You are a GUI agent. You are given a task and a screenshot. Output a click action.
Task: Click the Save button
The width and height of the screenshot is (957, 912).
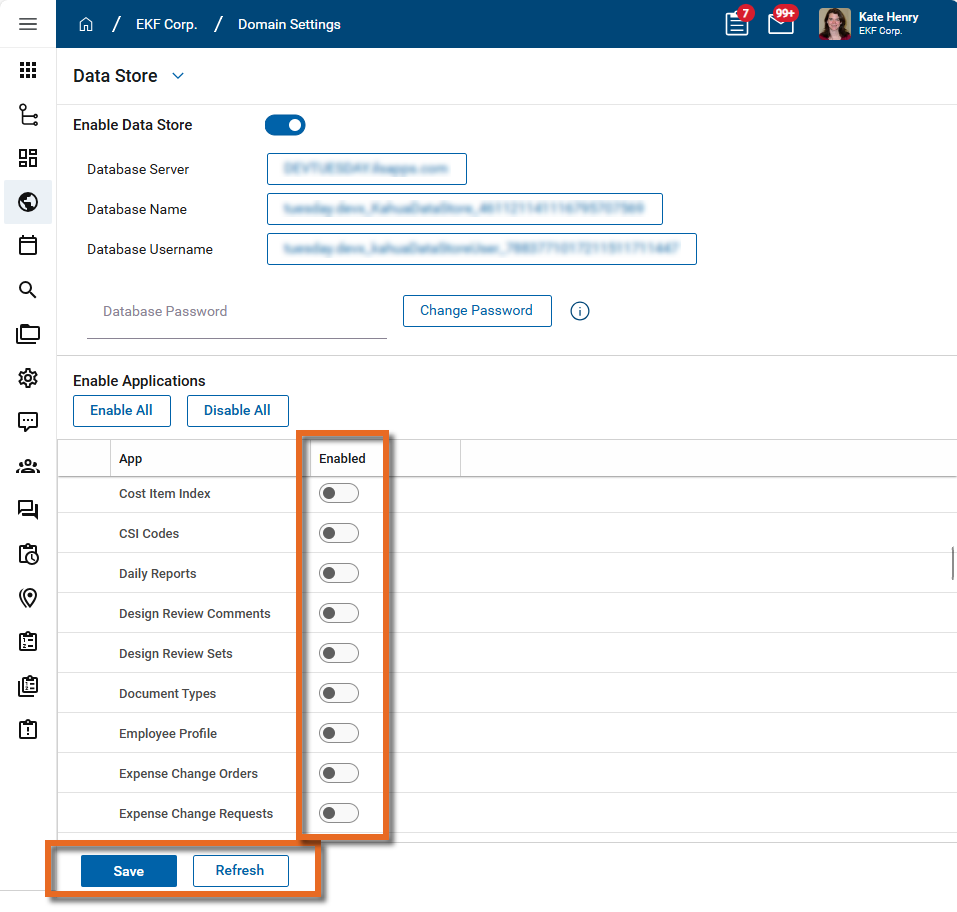pyautogui.click(x=129, y=871)
